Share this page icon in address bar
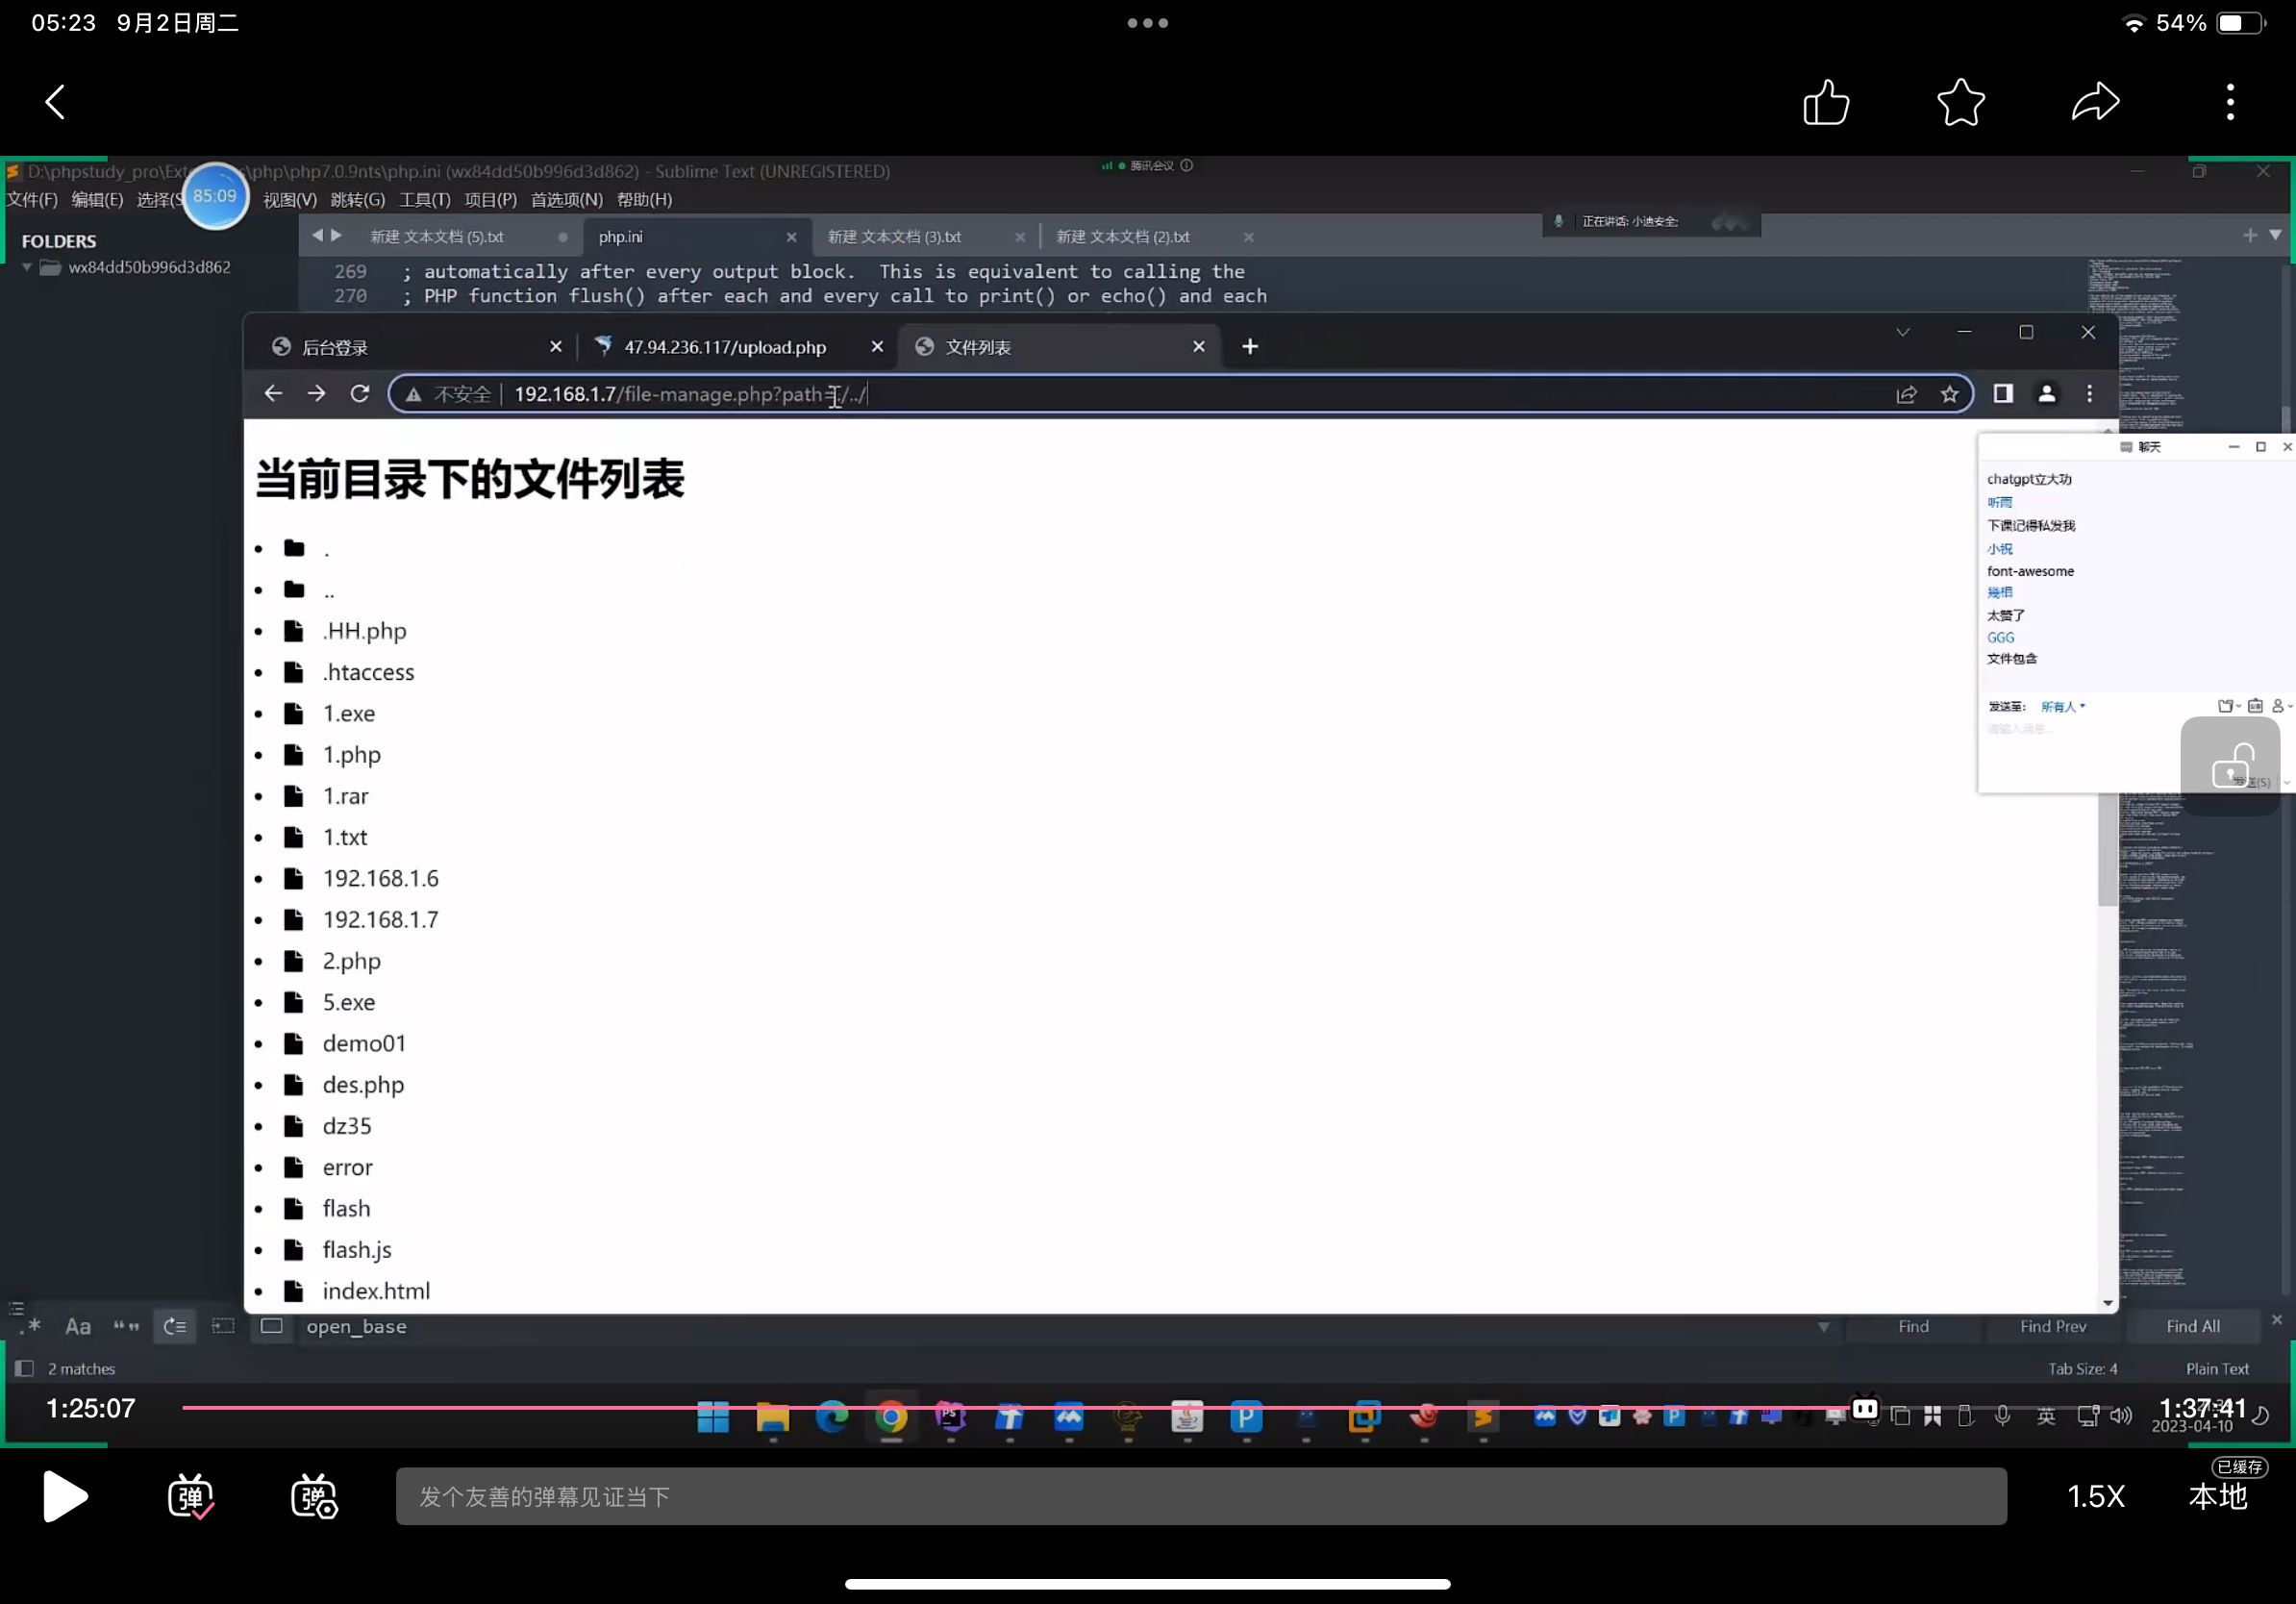The height and width of the screenshot is (1604, 2296). [1906, 394]
